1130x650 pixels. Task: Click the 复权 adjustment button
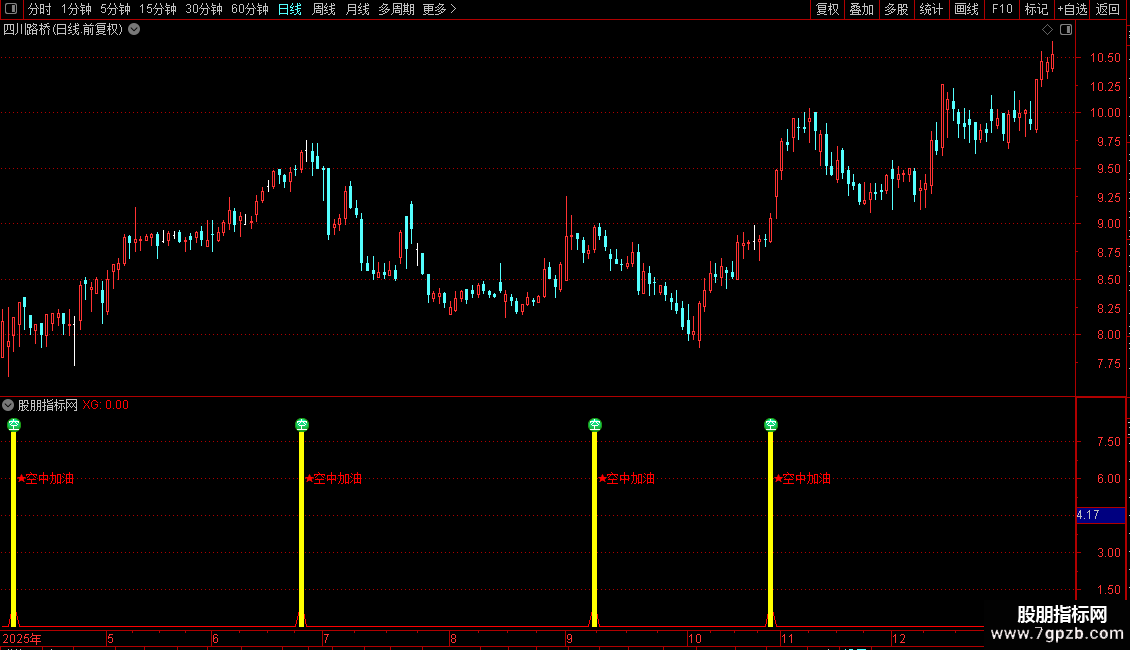click(x=827, y=9)
